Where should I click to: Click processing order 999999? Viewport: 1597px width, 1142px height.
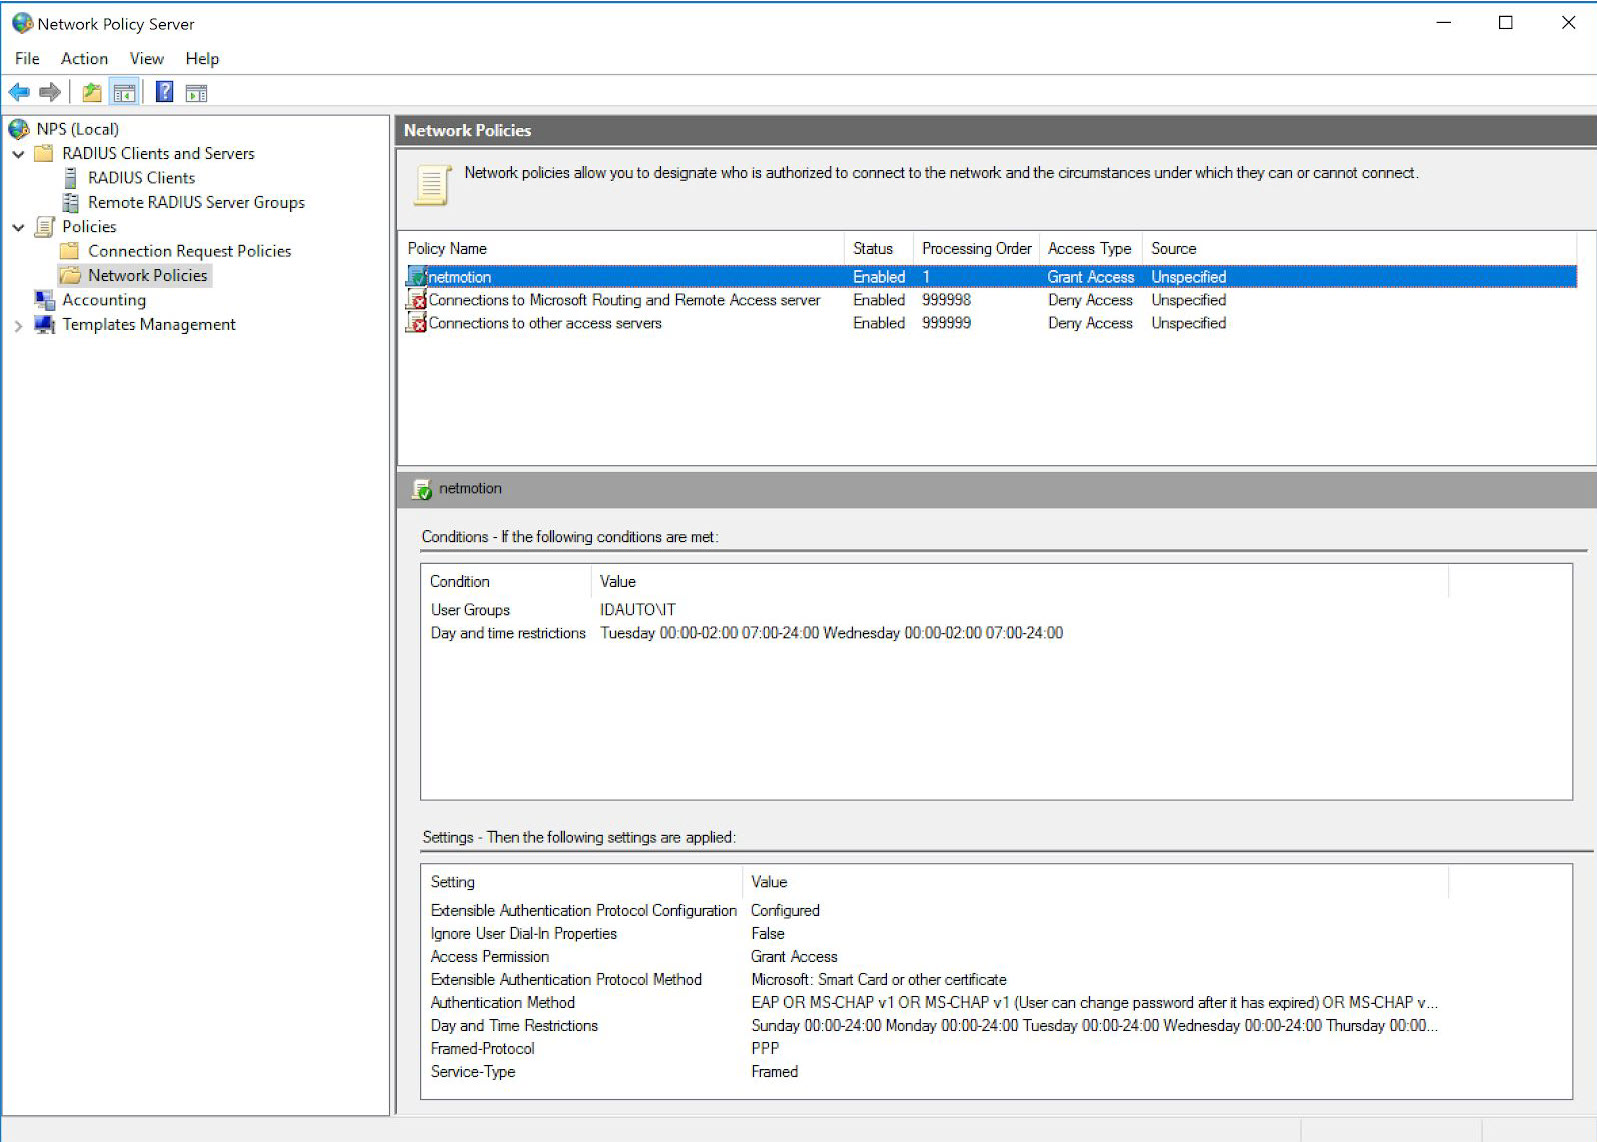coord(946,323)
